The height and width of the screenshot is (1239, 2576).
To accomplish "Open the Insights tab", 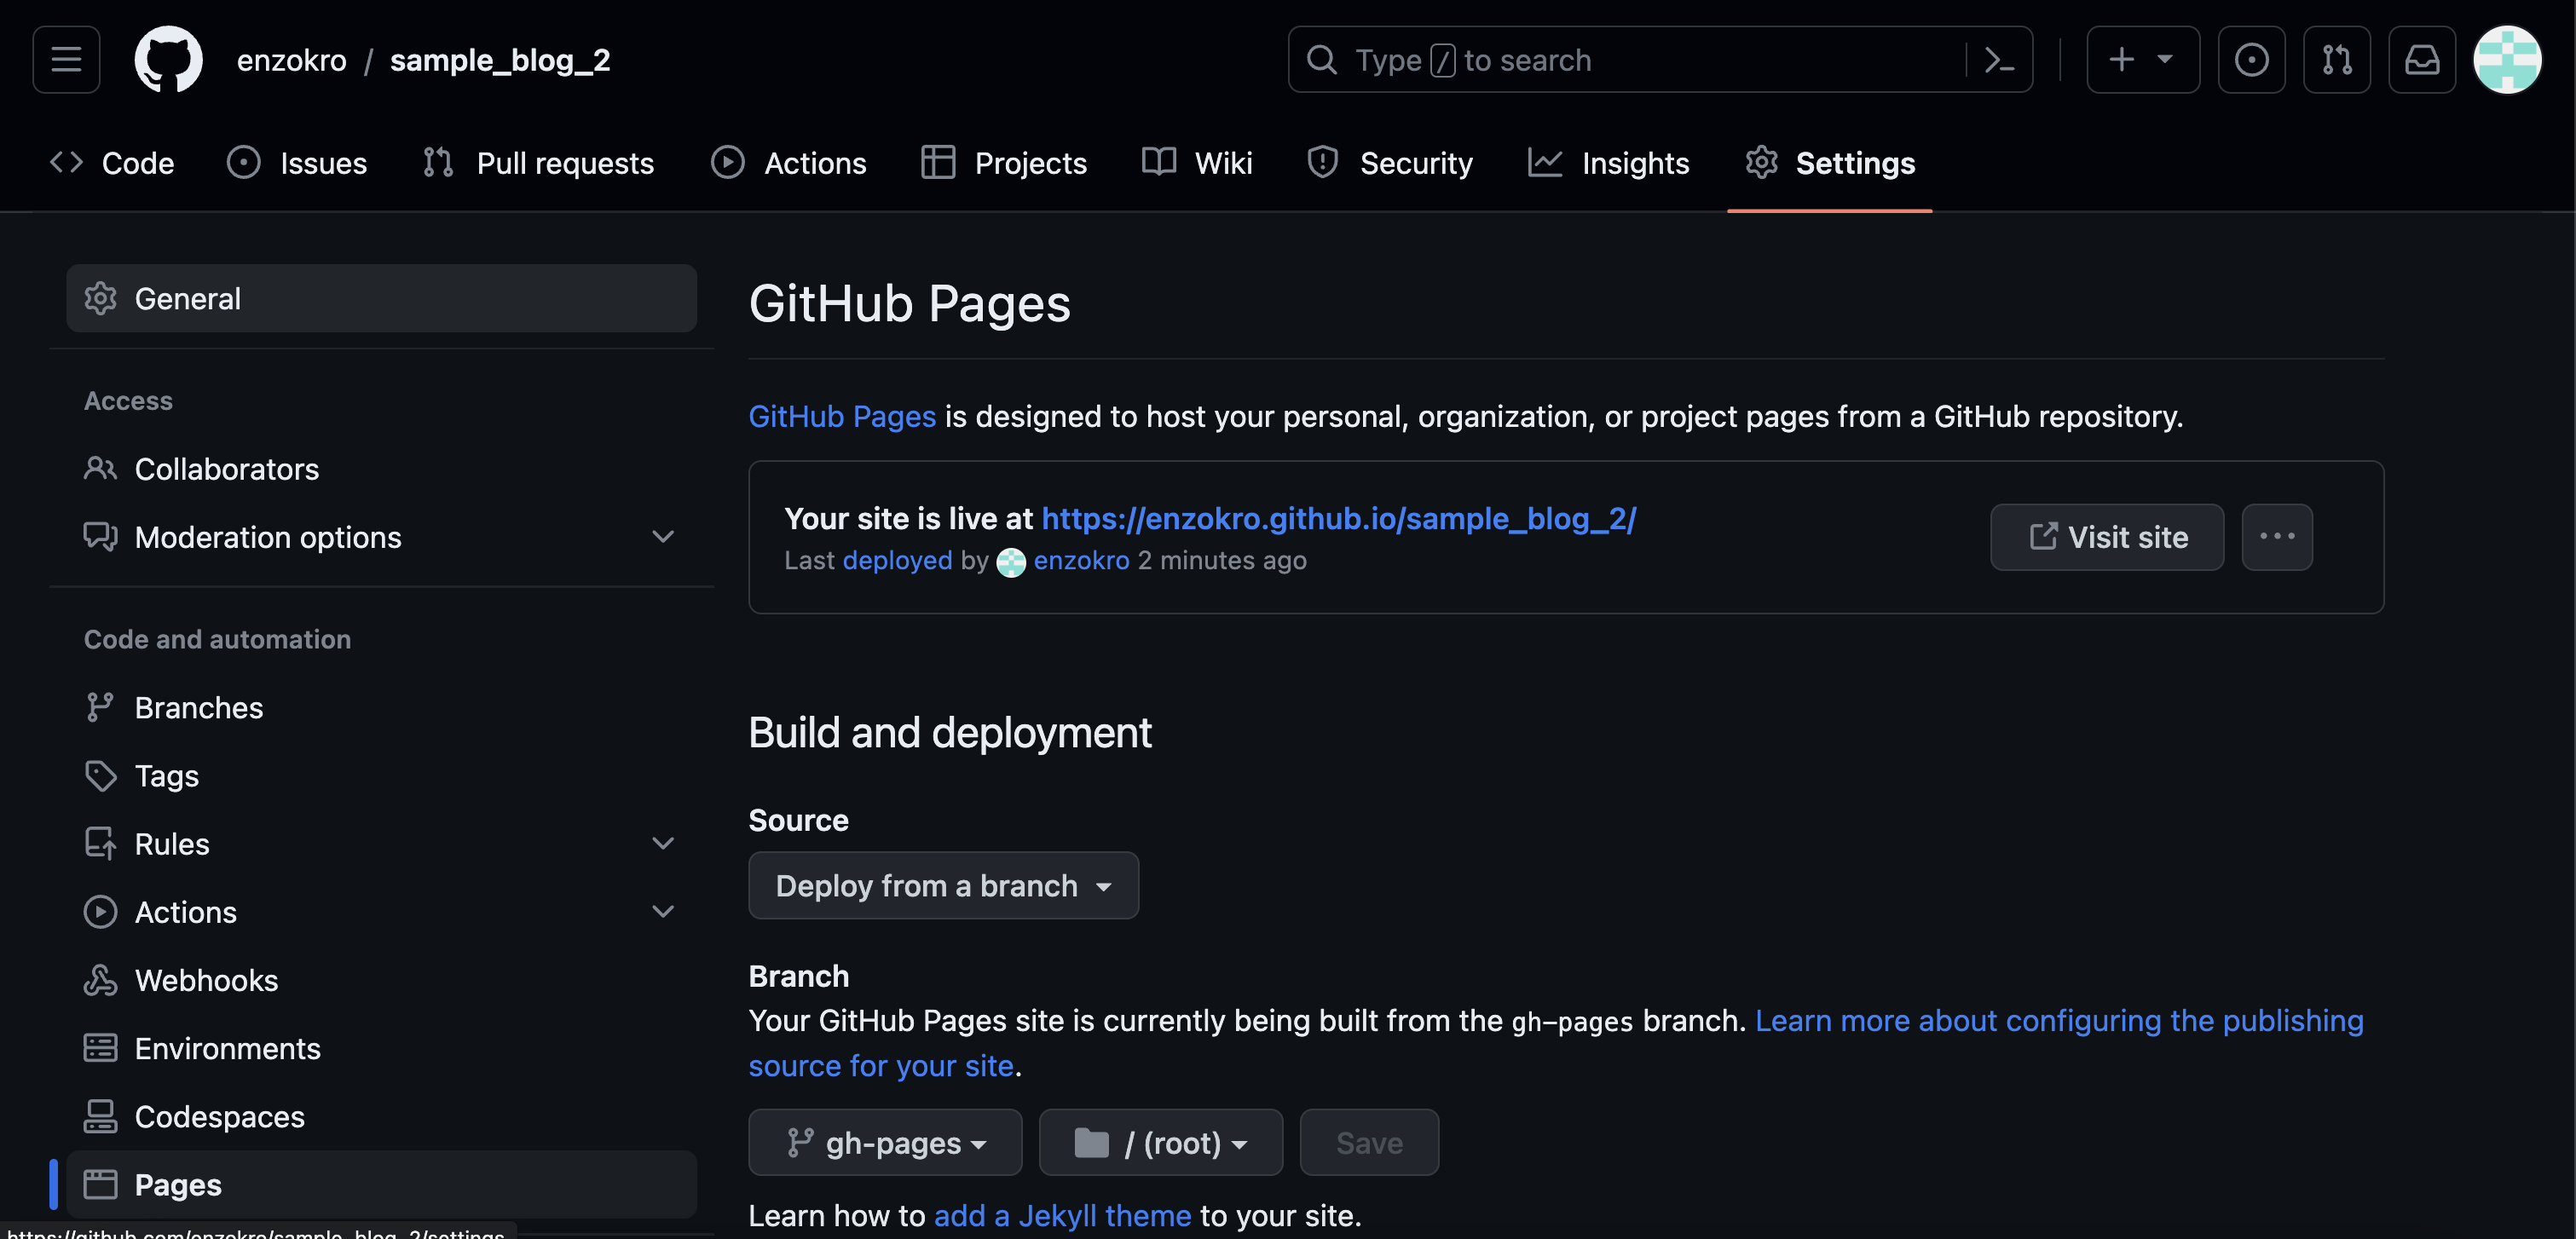I will pyautogui.click(x=1609, y=163).
